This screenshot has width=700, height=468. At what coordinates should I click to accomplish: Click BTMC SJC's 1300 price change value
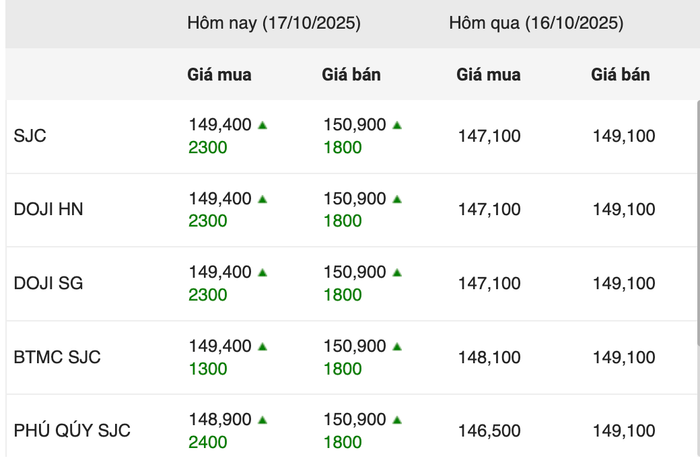[x=208, y=368]
